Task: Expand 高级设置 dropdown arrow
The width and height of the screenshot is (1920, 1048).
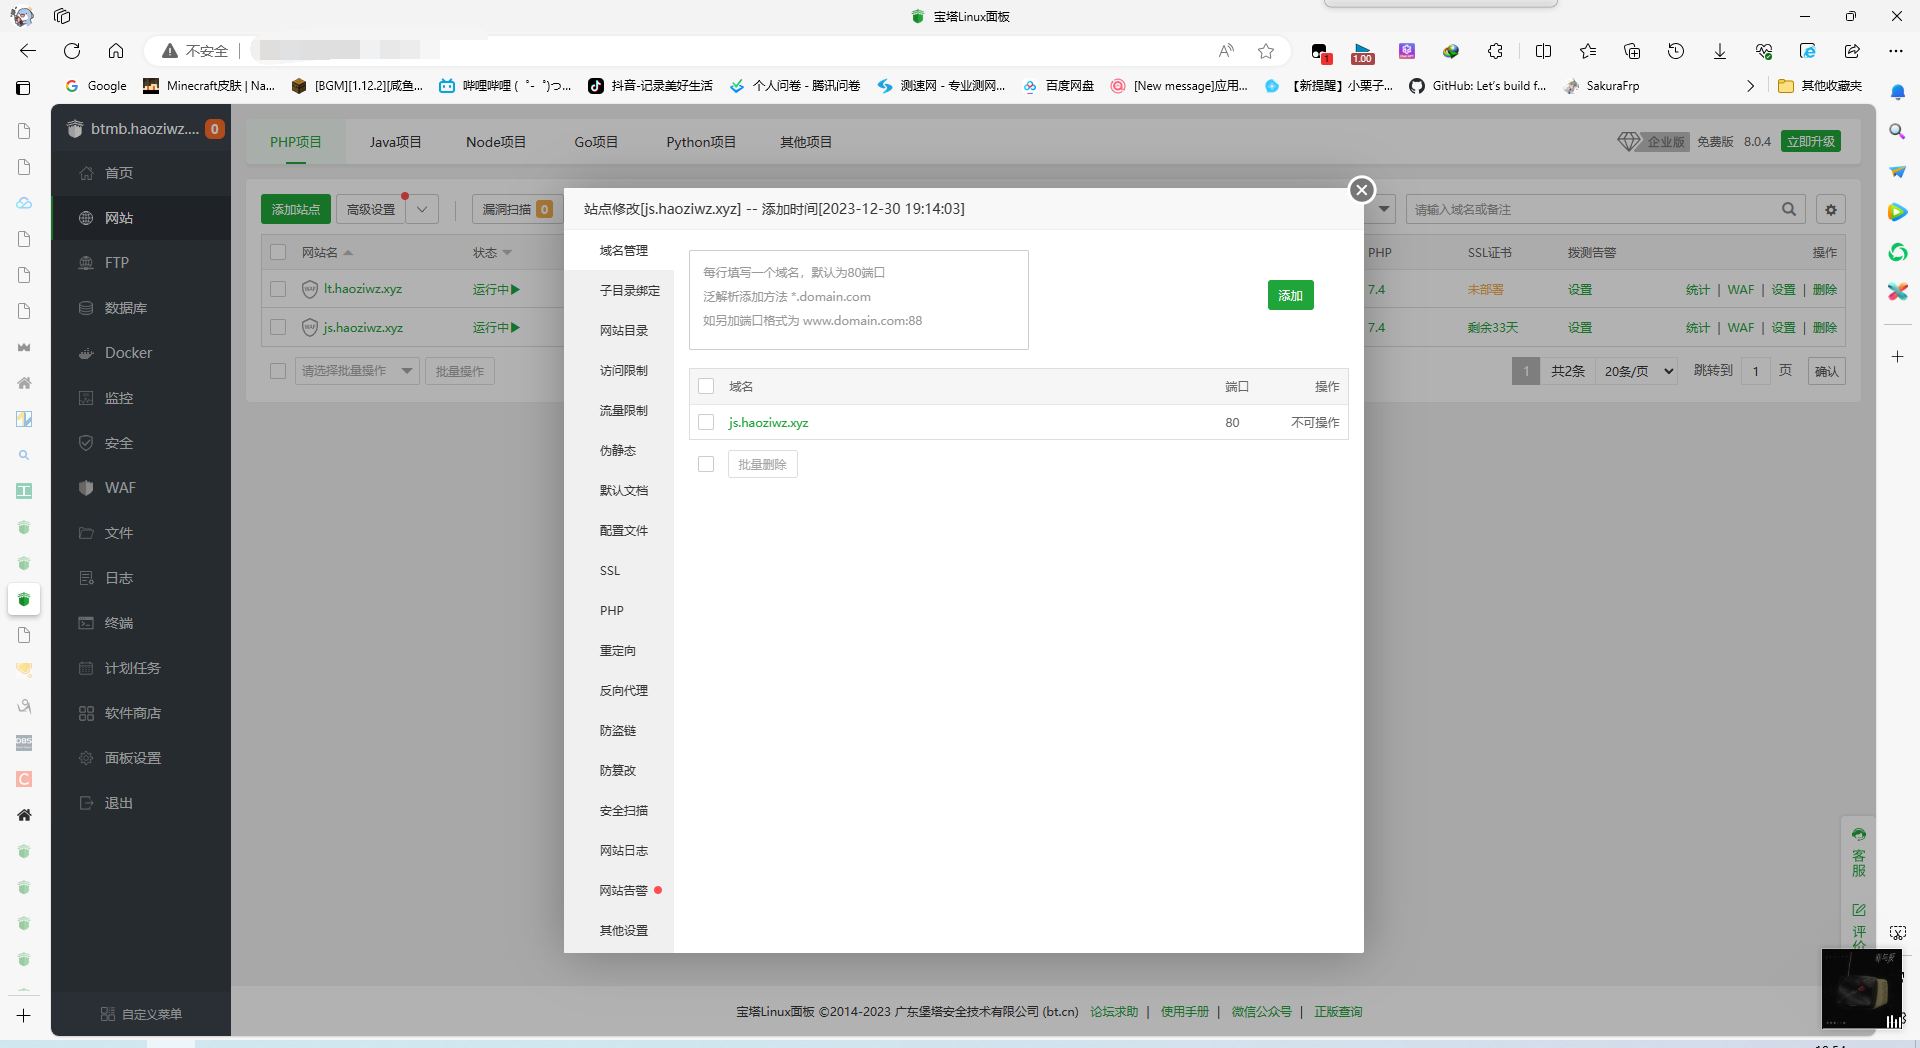Action: pos(422,209)
